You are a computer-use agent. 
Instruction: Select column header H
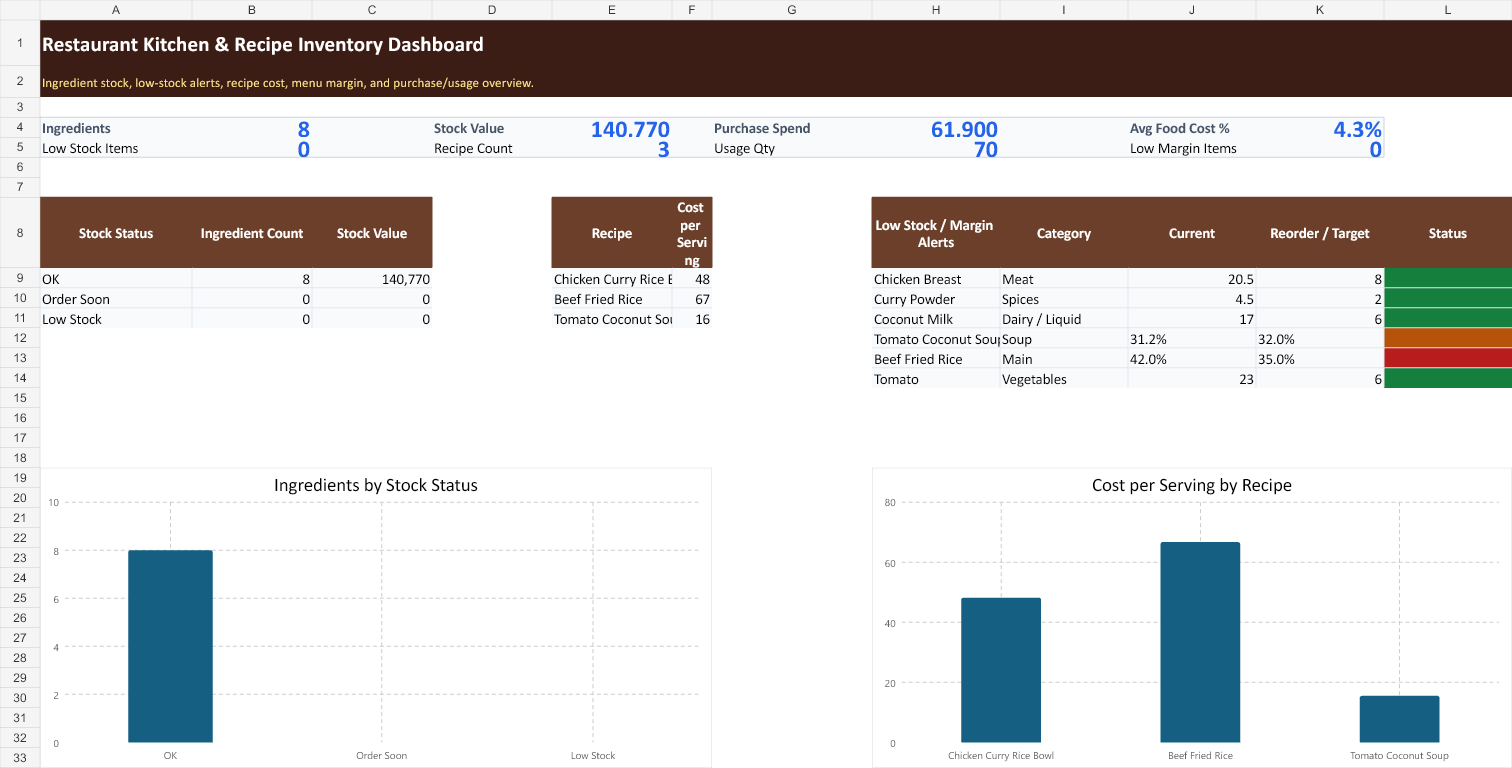pyautogui.click(x=936, y=10)
